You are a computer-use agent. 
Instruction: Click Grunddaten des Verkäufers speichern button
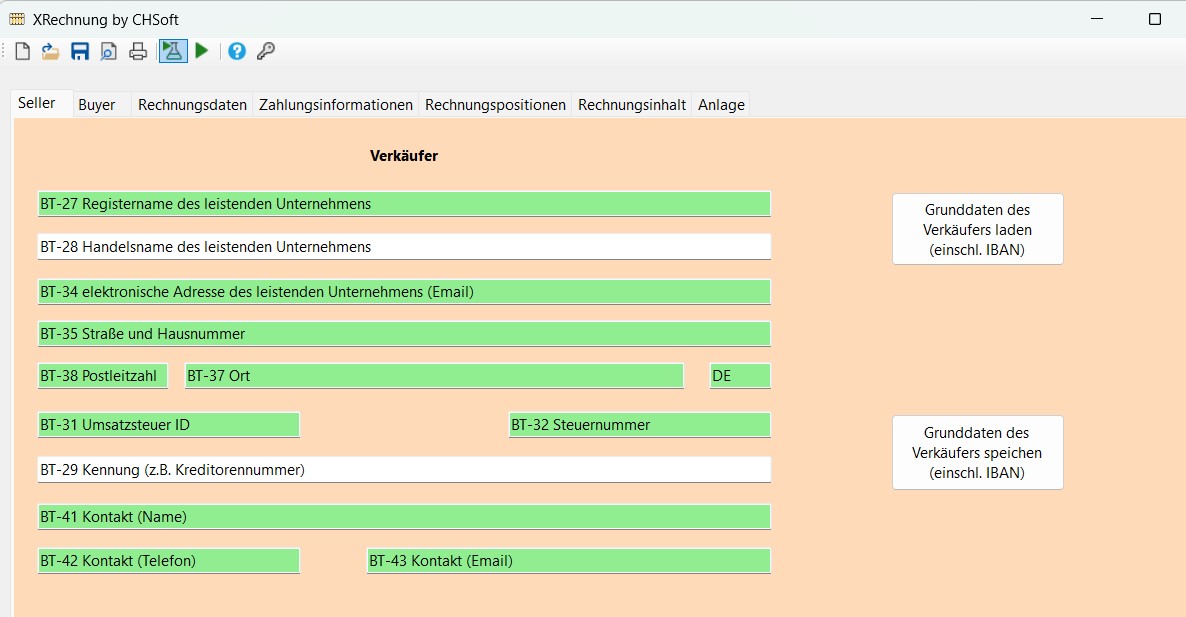tap(977, 452)
